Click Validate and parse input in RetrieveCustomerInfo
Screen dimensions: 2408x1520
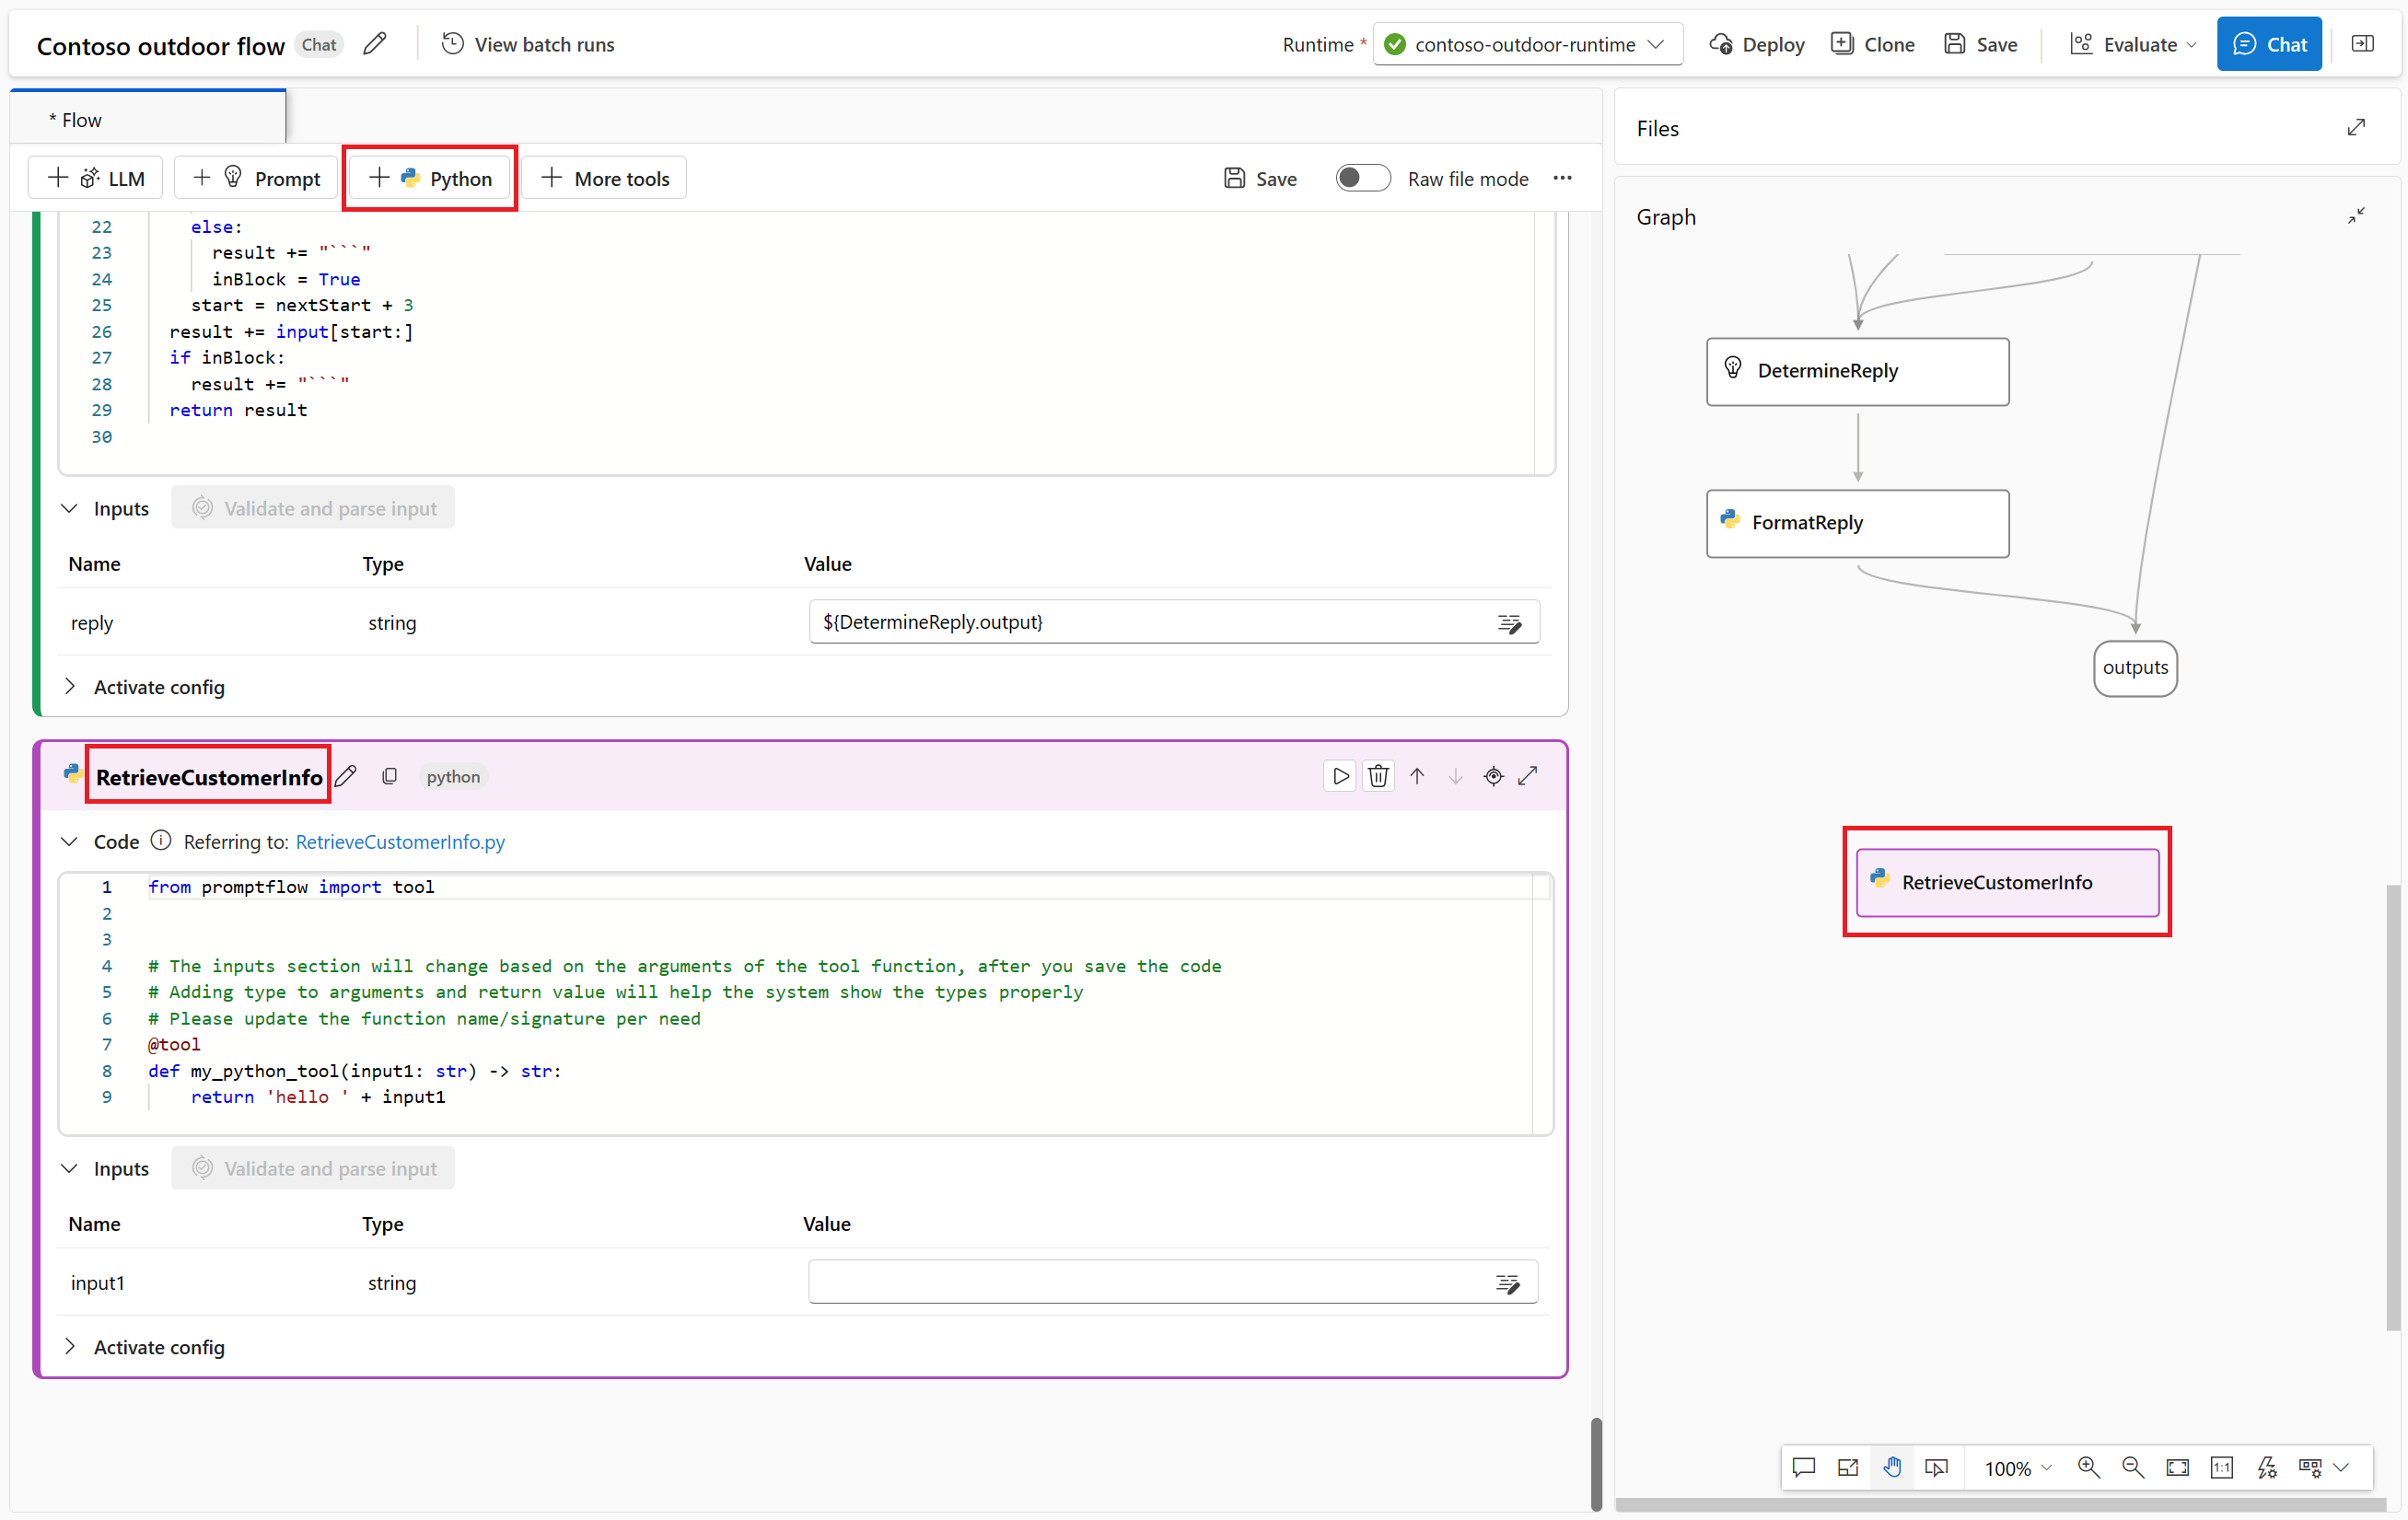(x=313, y=1168)
